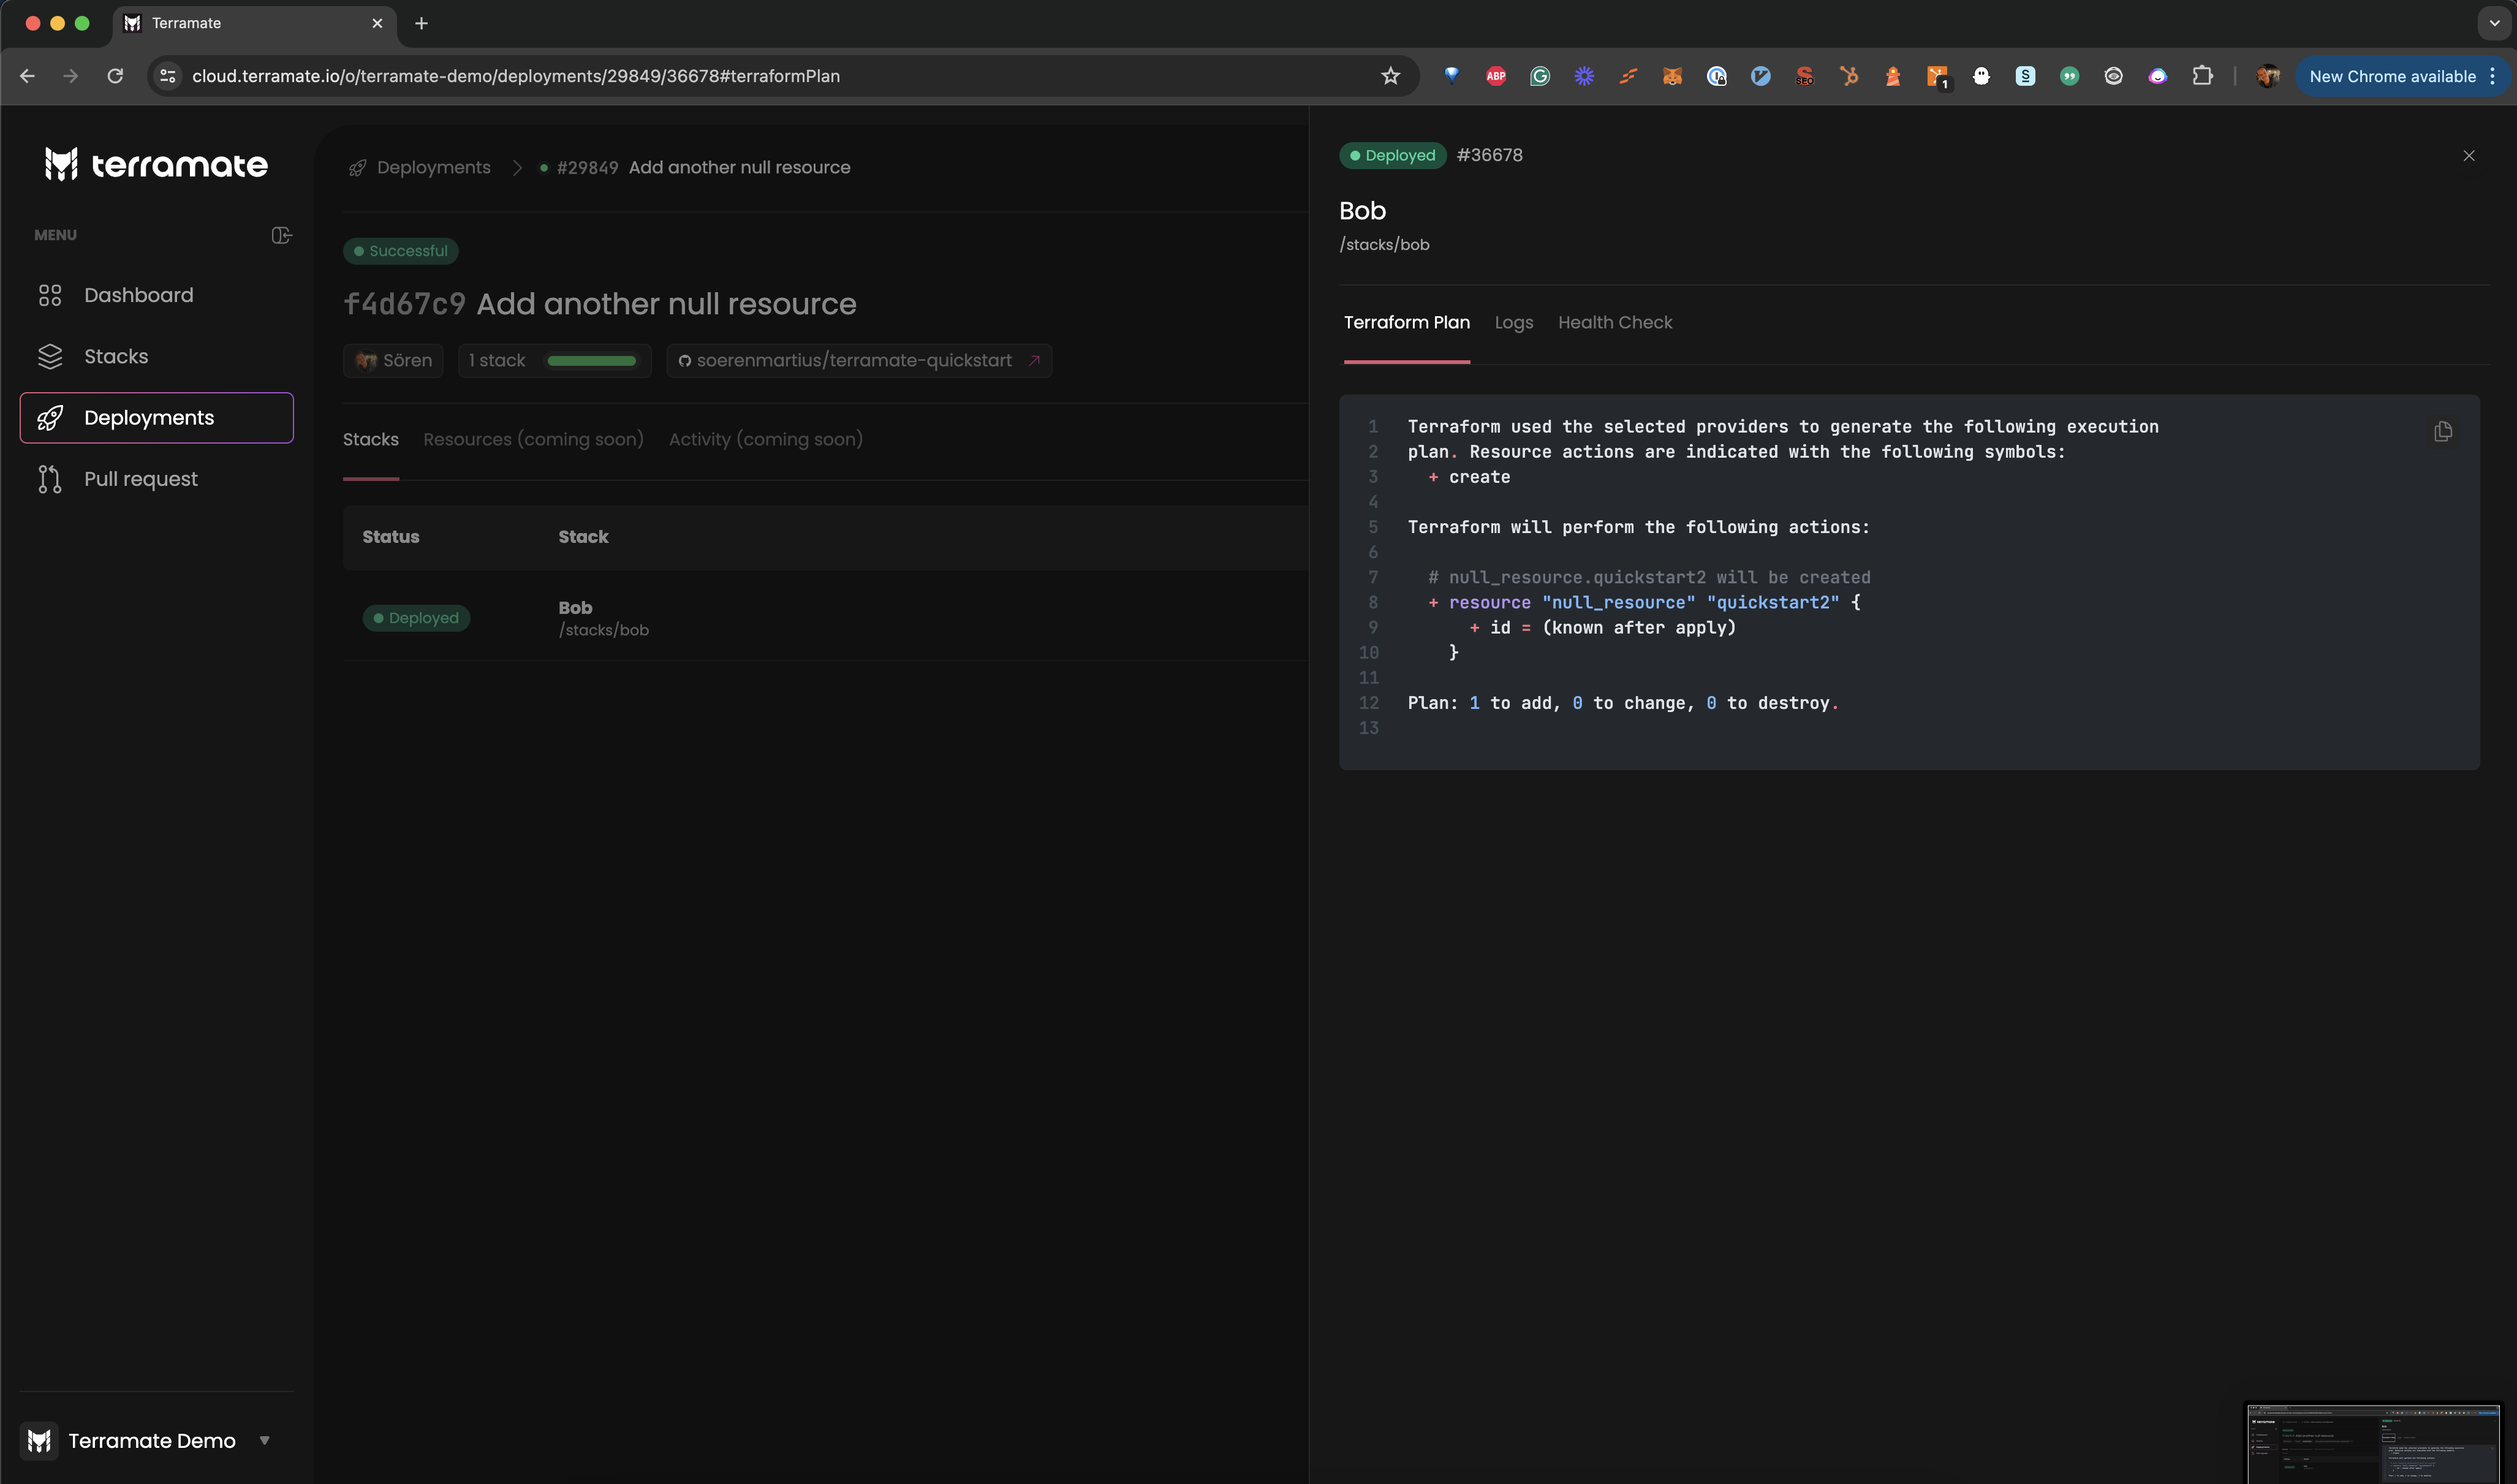Image resolution: width=2517 pixels, height=1484 pixels.
Task: Expand the Terramate Demo organization switcher
Action: [x=265, y=1440]
